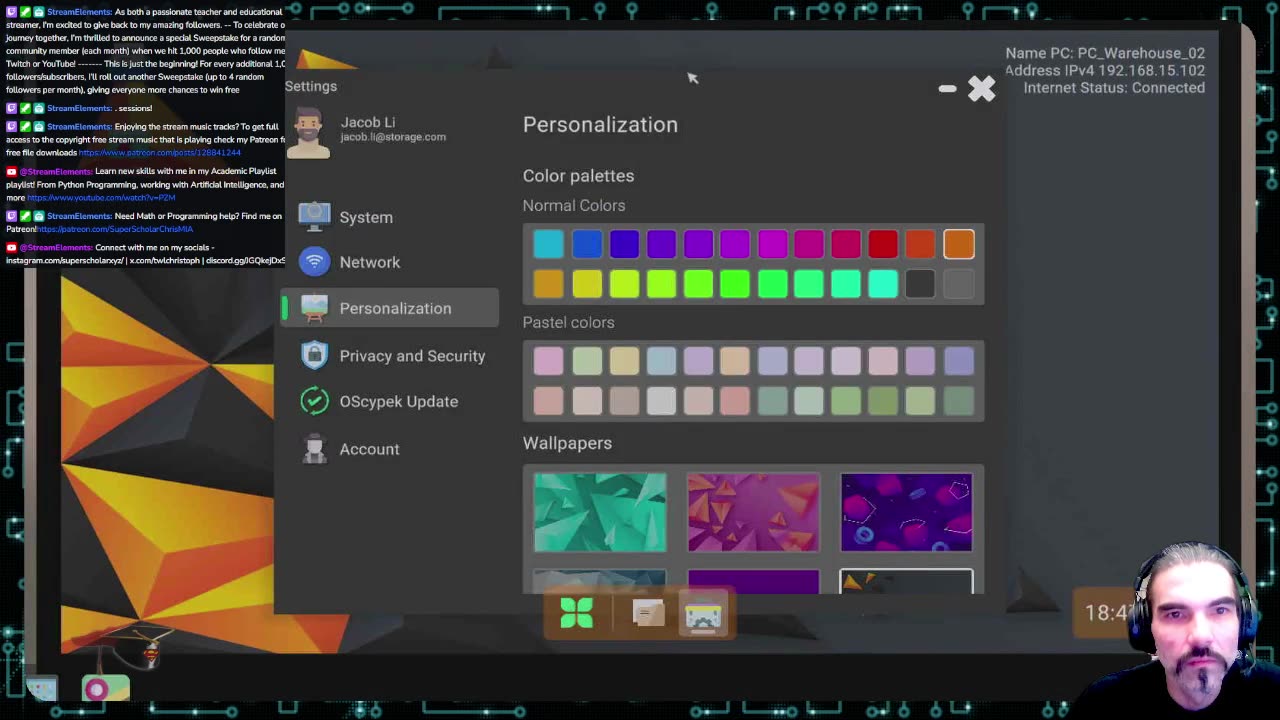Image resolution: width=1280 pixels, height=720 pixels.
Task: Pick the dark gray last normal swatch
Action: pos(958,284)
